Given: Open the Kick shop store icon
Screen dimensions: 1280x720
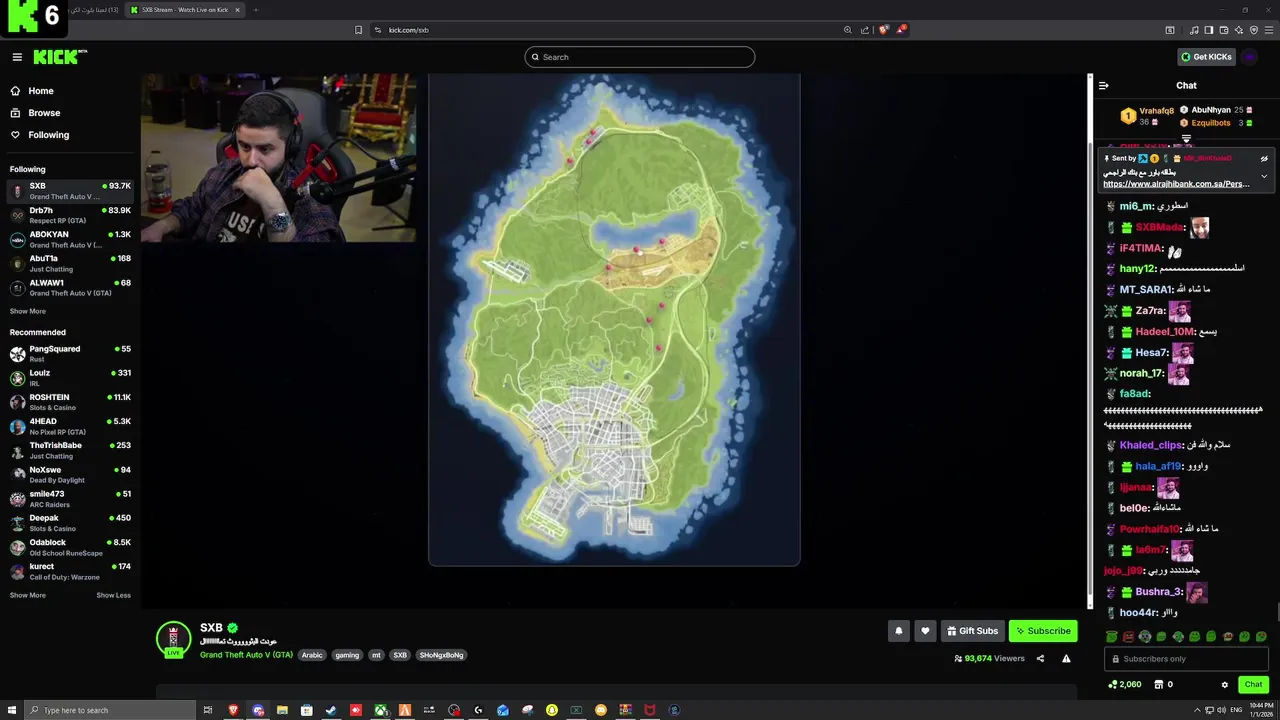Looking at the screenshot, I should 1159,685.
